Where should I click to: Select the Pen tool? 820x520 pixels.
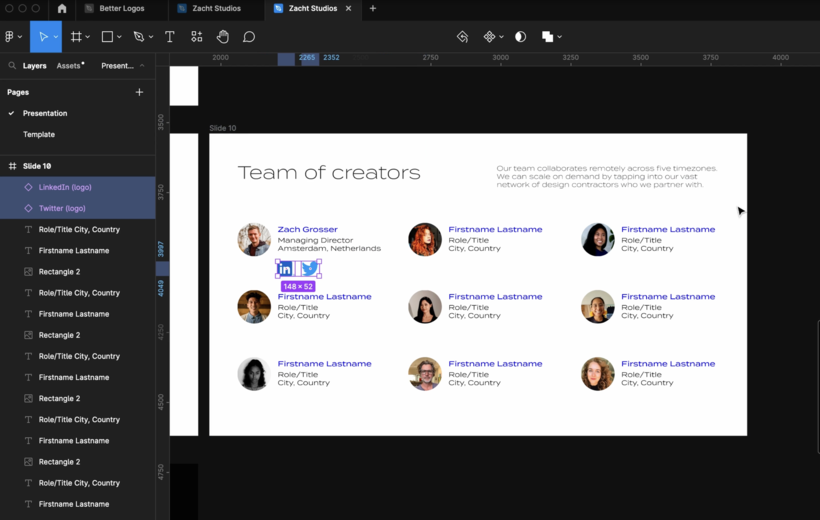point(139,37)
